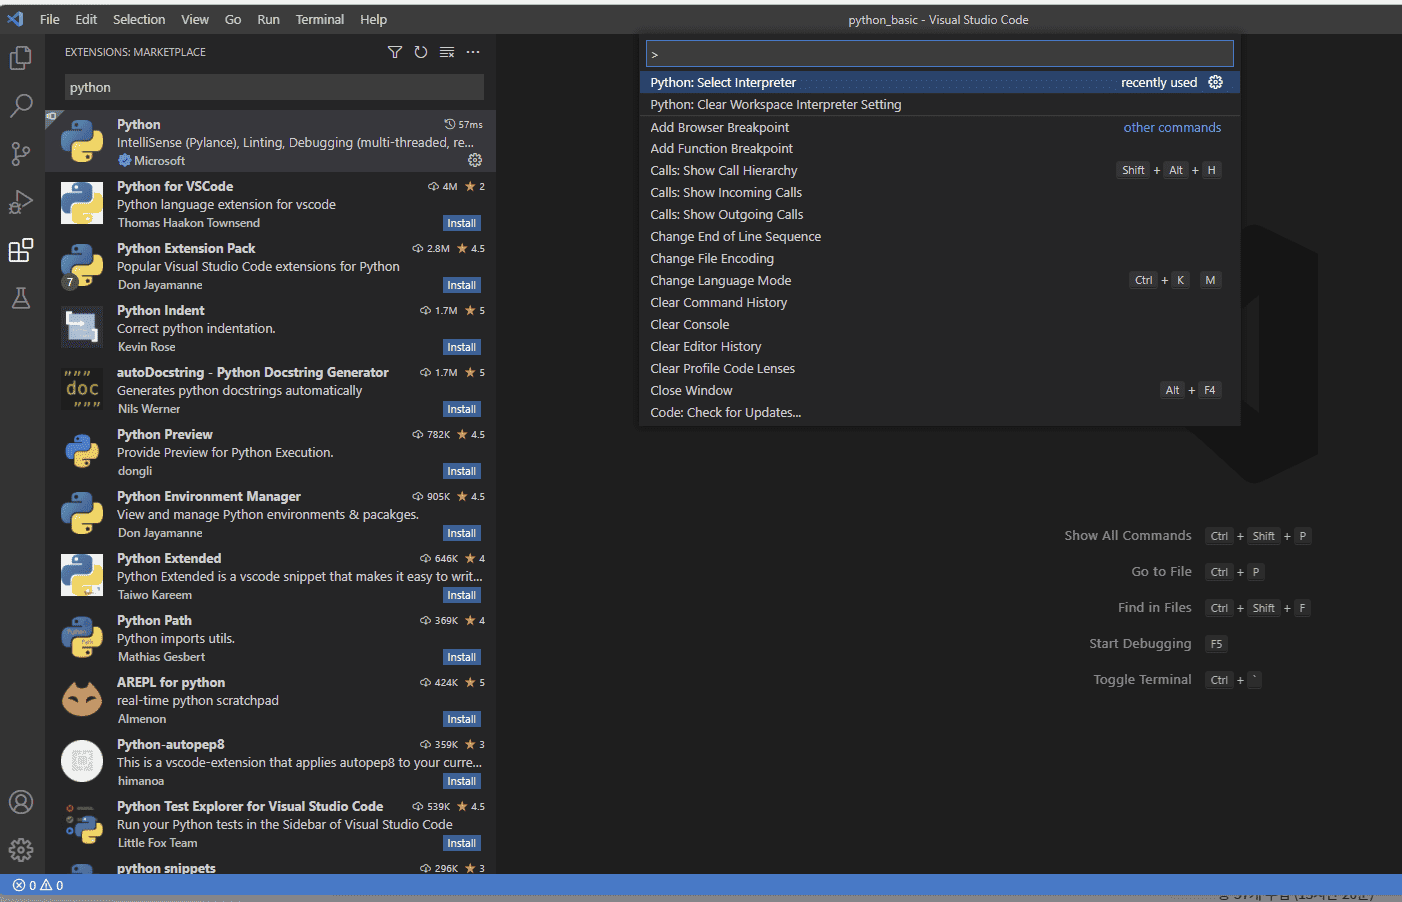Image resolution: width=1402 pixels, height=902 pixels.
Task: Open Views and More Actions ellipsis menu
Action: click(x=473, y=52)
